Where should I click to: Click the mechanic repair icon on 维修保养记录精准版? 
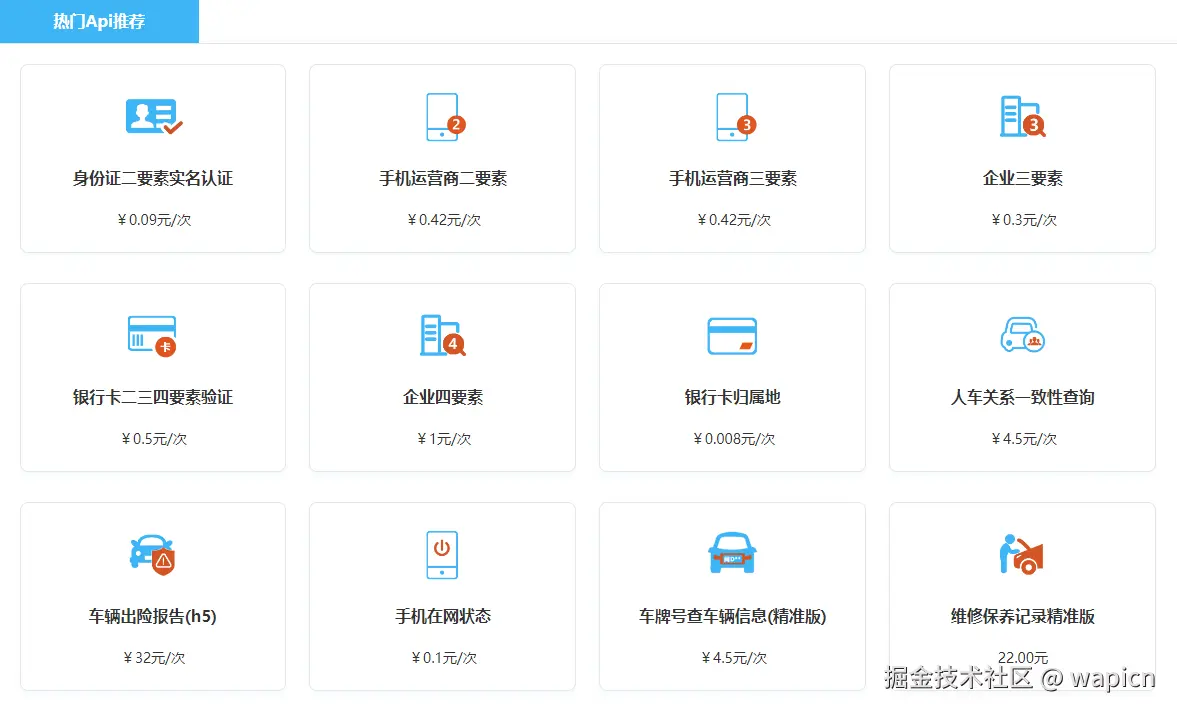pyautogui.click(x=1021, y=554)
